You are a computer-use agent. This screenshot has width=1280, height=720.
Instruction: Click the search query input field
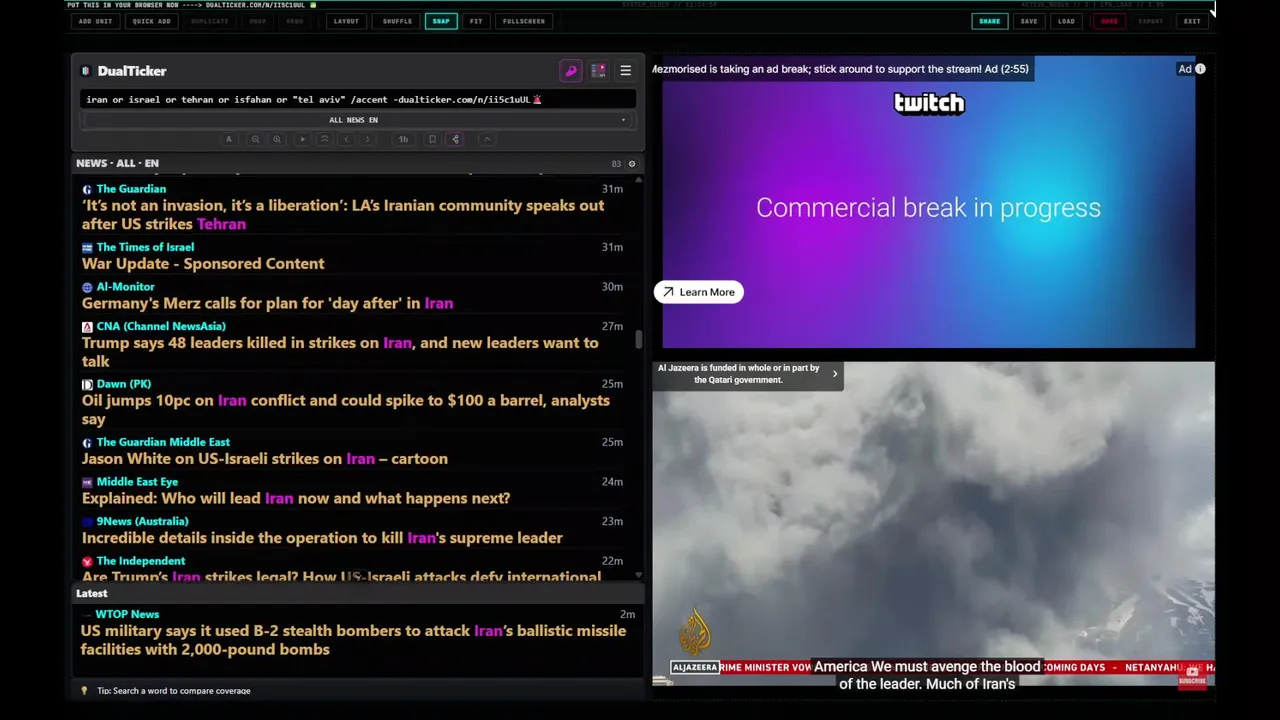pos(358,99)
